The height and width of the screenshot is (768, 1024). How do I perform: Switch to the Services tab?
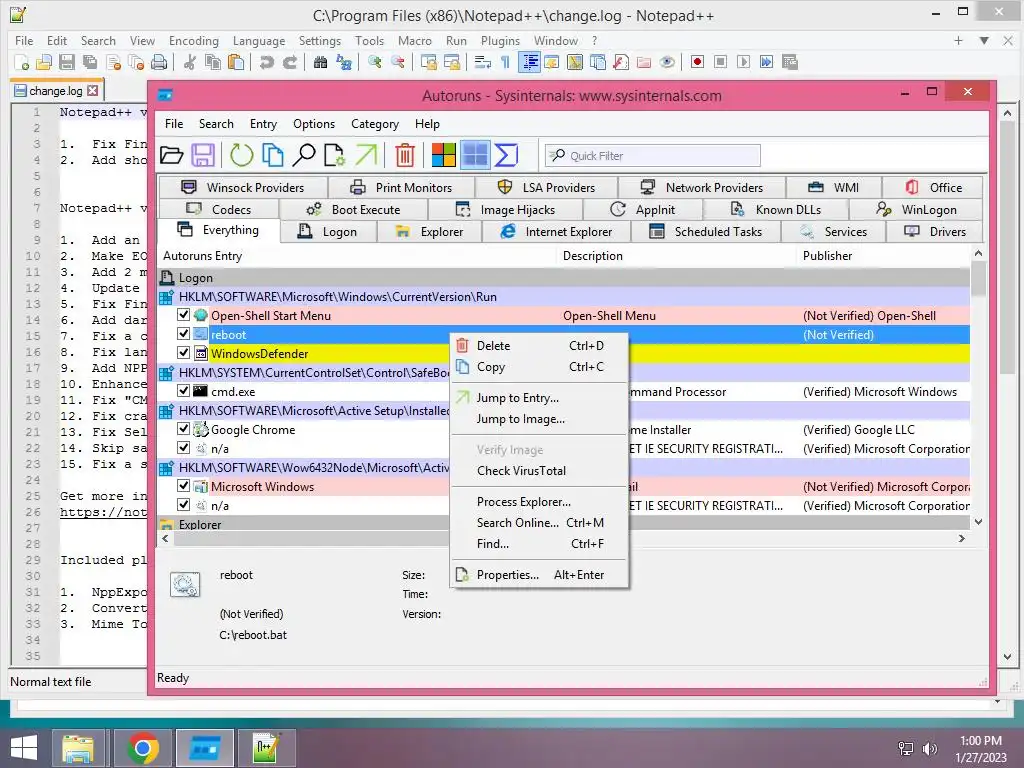pos(833,232)
